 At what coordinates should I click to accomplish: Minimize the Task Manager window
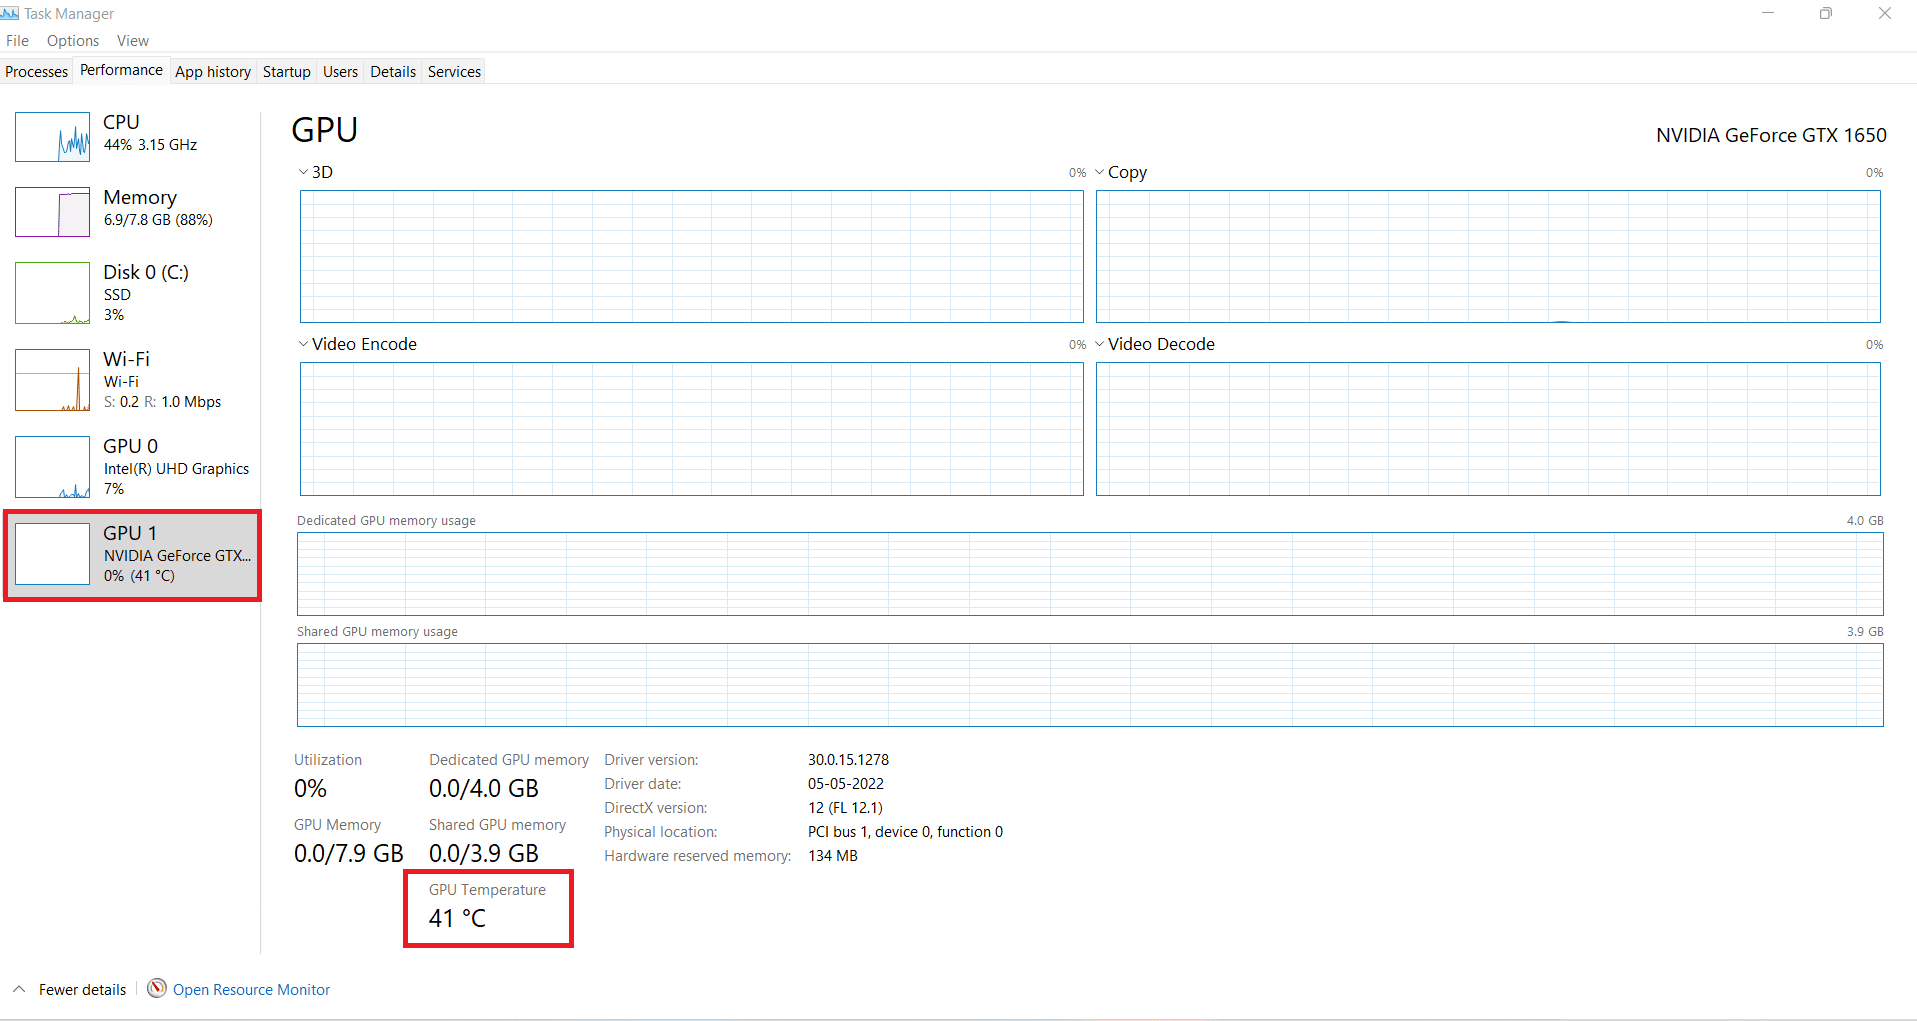tap(1768, 13)
